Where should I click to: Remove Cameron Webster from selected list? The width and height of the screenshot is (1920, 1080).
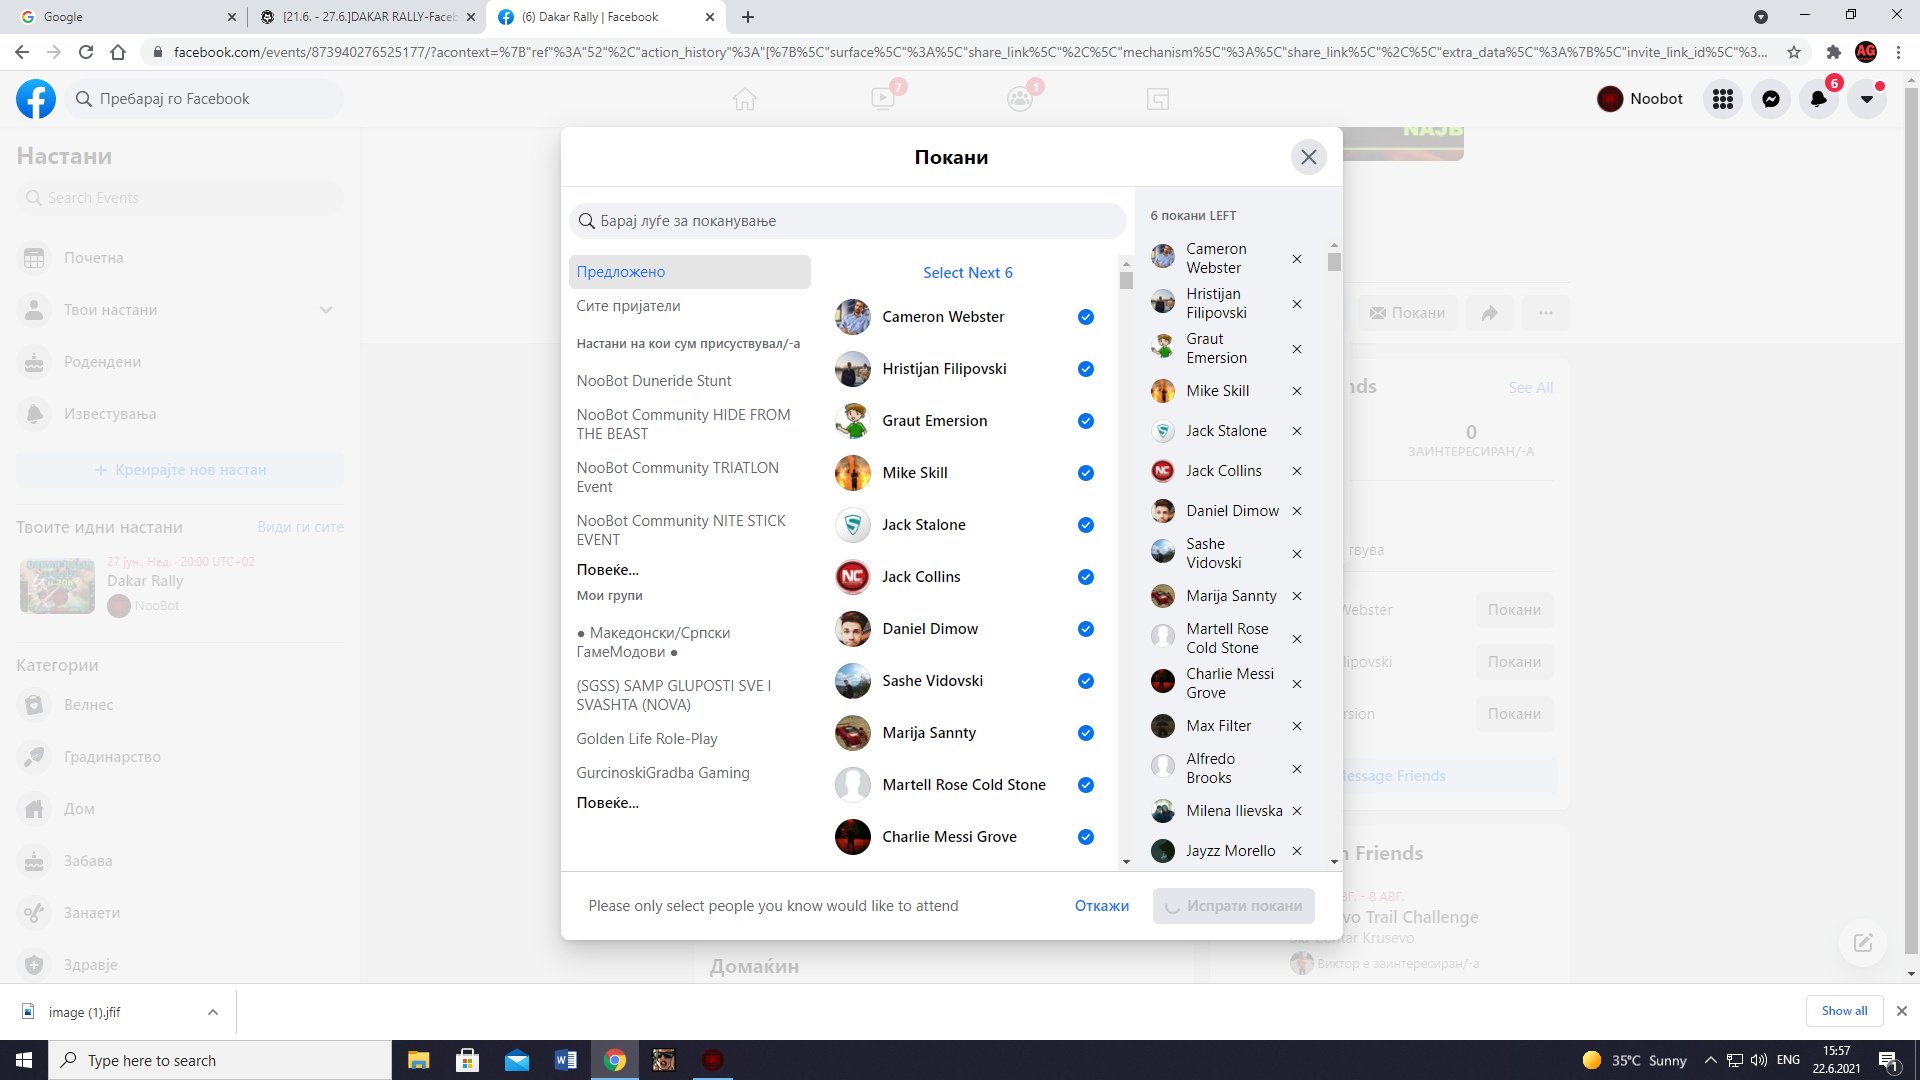(x=1297, y=259)
